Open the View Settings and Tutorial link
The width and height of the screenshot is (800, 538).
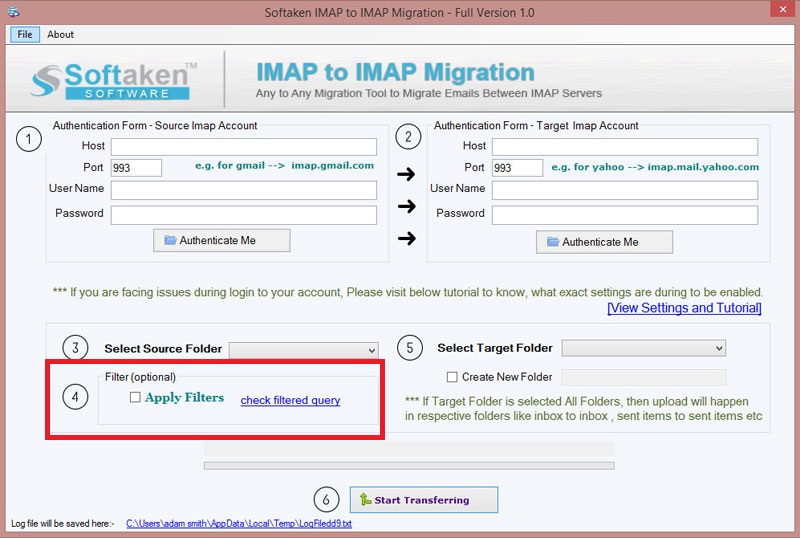click(684, 308)
